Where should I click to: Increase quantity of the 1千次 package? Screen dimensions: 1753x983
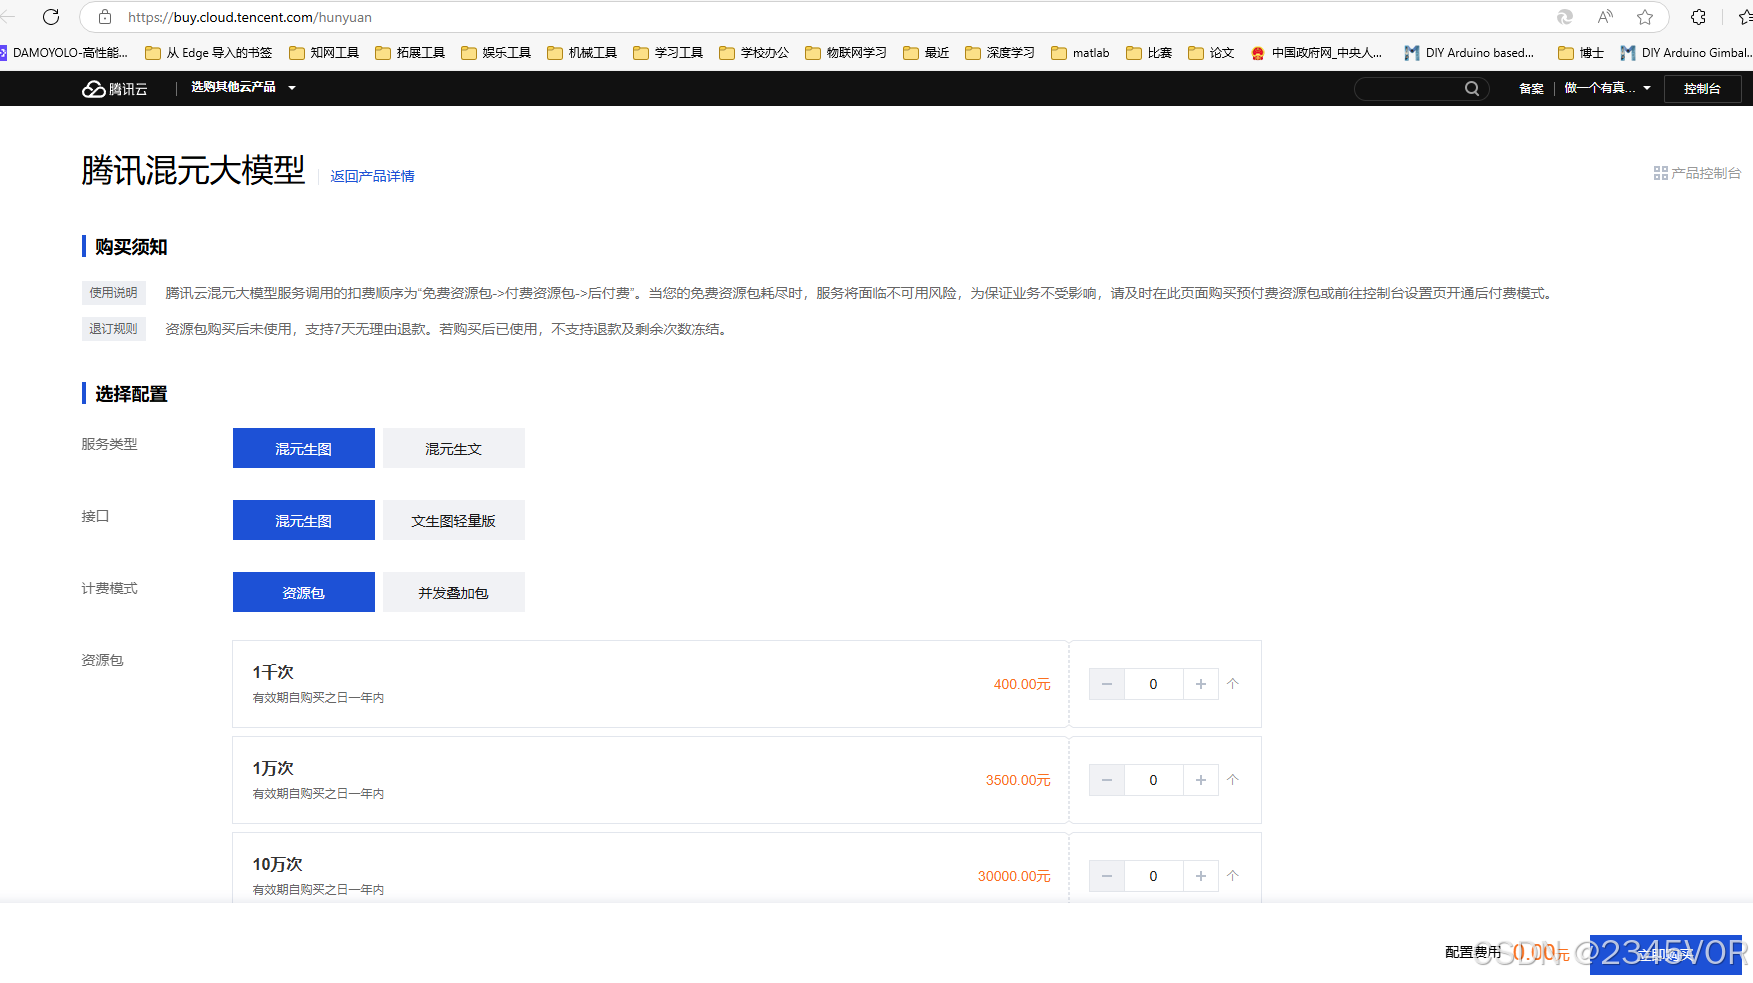[x=1201, y=684]
